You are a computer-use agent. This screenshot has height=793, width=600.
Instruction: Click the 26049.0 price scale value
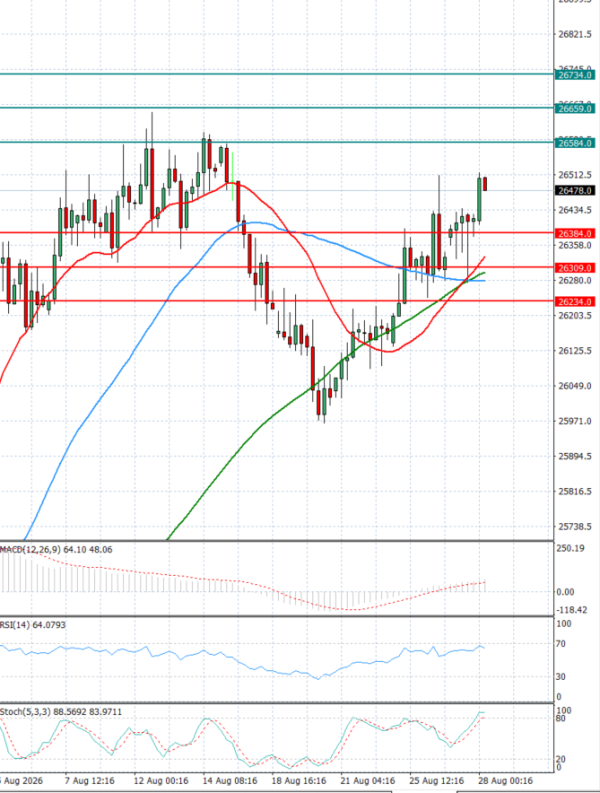pyautogui.click(x=575, y=386)
